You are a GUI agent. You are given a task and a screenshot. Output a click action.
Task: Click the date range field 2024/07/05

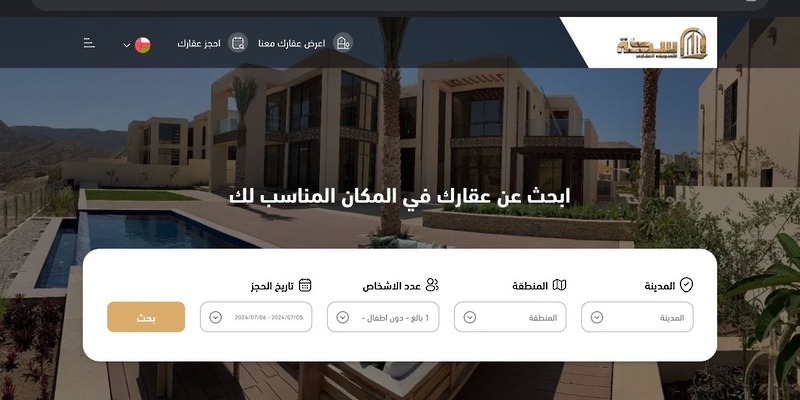(x=256, y=317)
